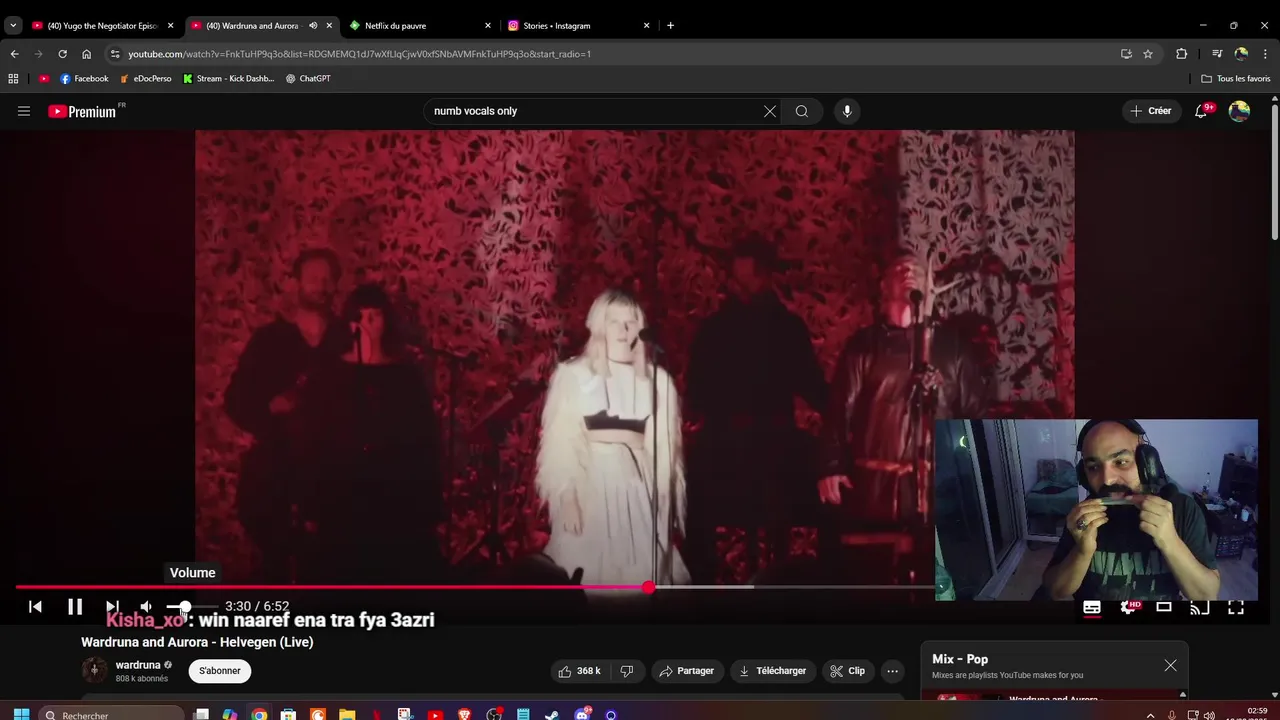Install app icon in address bar
The width and height of the screenshot is (1280, 720).
point(1126,54)
